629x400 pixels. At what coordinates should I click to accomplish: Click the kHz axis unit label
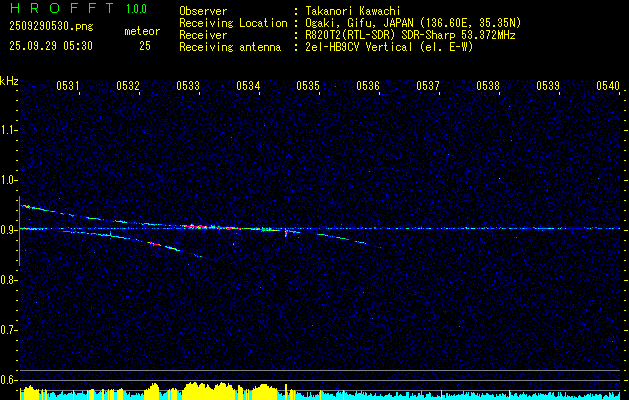(9, 80)
